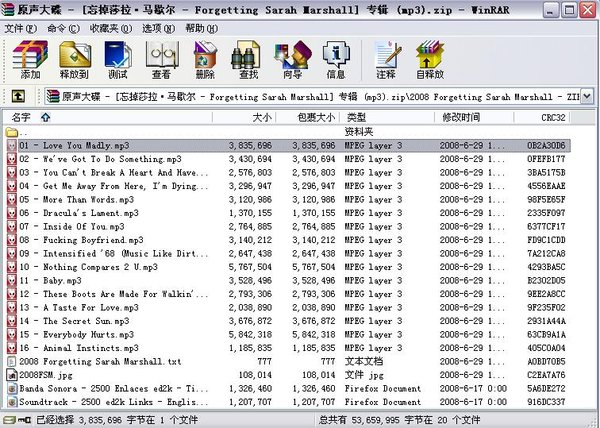Click image icon of 2008FSM.jpg
600x428 pixels.
click(x=12, y=375)
